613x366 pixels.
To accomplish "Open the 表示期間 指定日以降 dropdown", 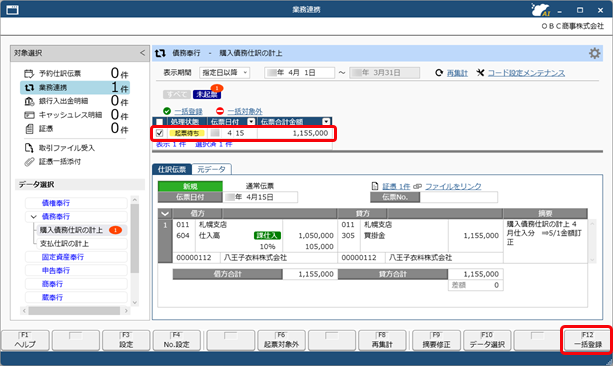I will (224, 73).
